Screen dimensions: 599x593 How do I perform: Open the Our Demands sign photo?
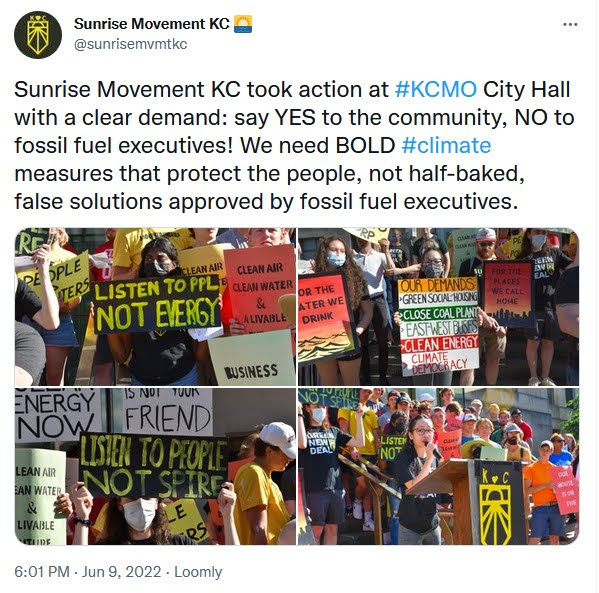pos(439,306)
